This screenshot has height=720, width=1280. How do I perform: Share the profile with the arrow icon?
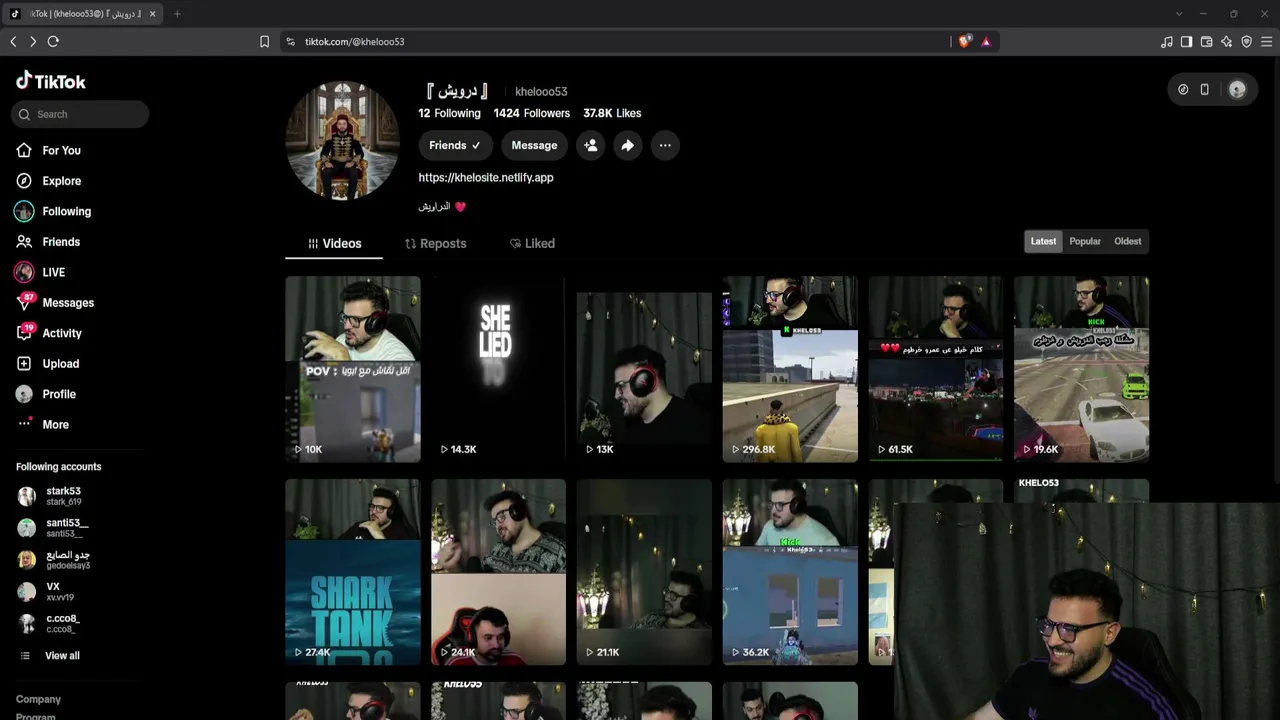coord(627,145)
